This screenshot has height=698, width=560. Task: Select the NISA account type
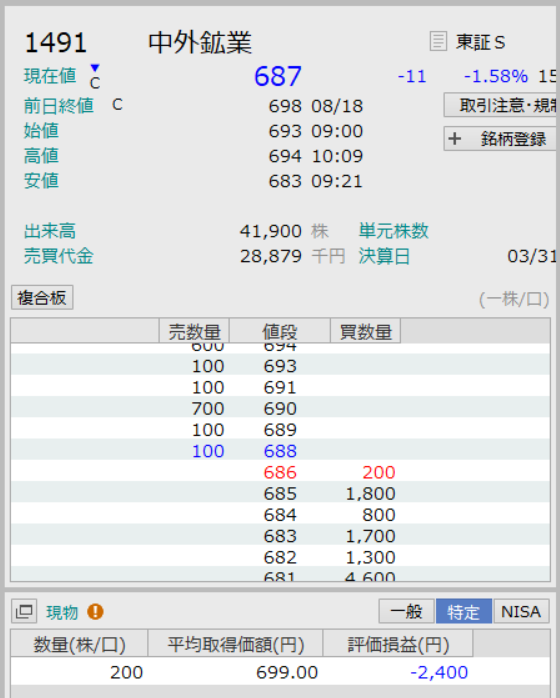pos(521,611)
